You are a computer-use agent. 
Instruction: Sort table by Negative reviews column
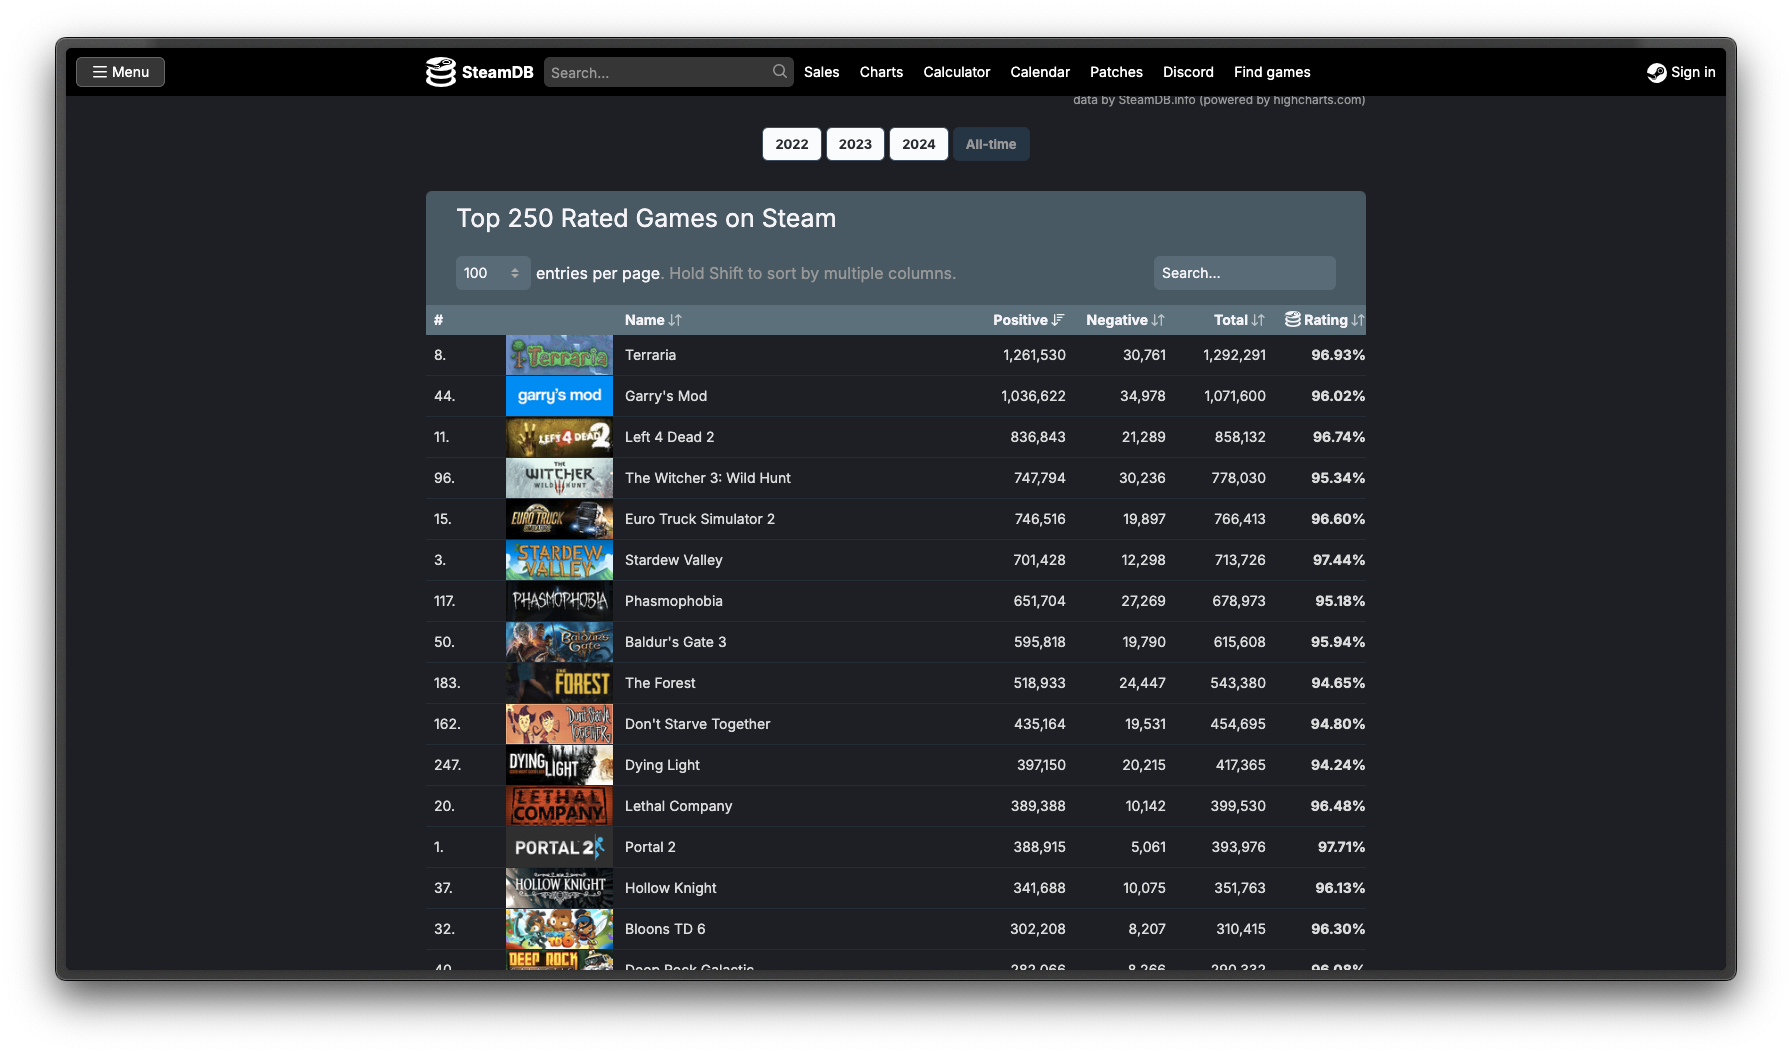[x=1125, y=320]
